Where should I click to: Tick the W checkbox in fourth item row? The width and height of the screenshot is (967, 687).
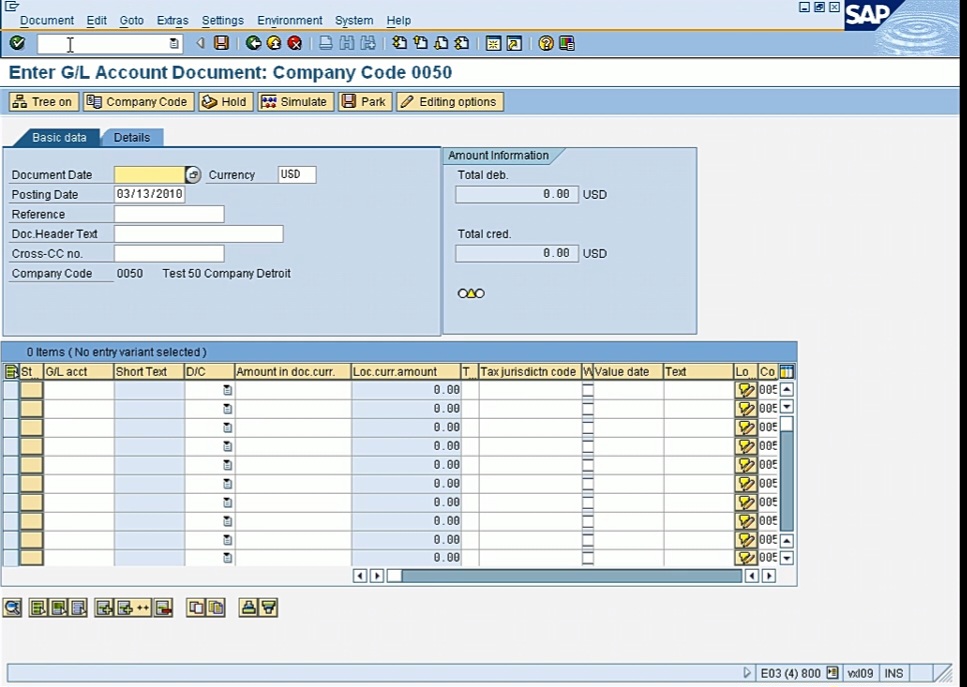coord(588,446)
